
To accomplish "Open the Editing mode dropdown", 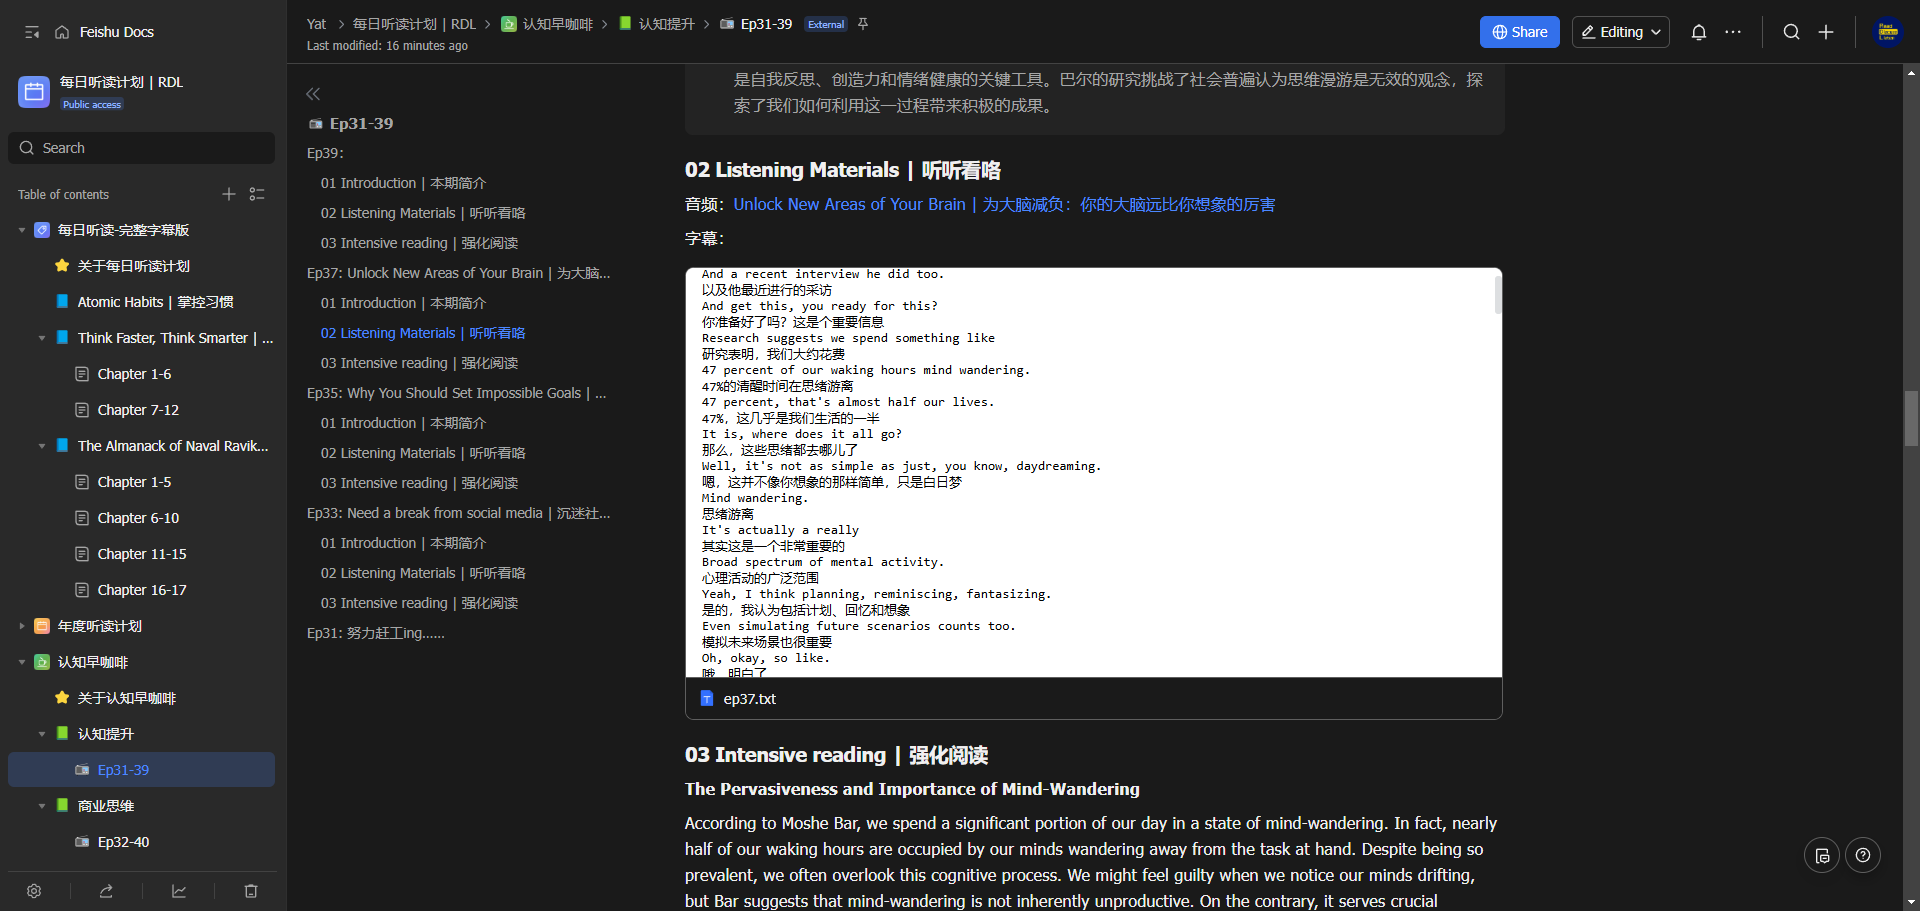I will coord(1620,32).
